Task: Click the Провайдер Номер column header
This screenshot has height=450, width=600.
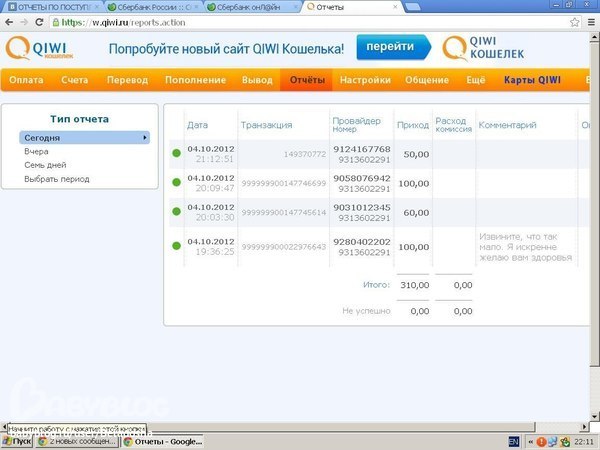Action: [356, 124]
